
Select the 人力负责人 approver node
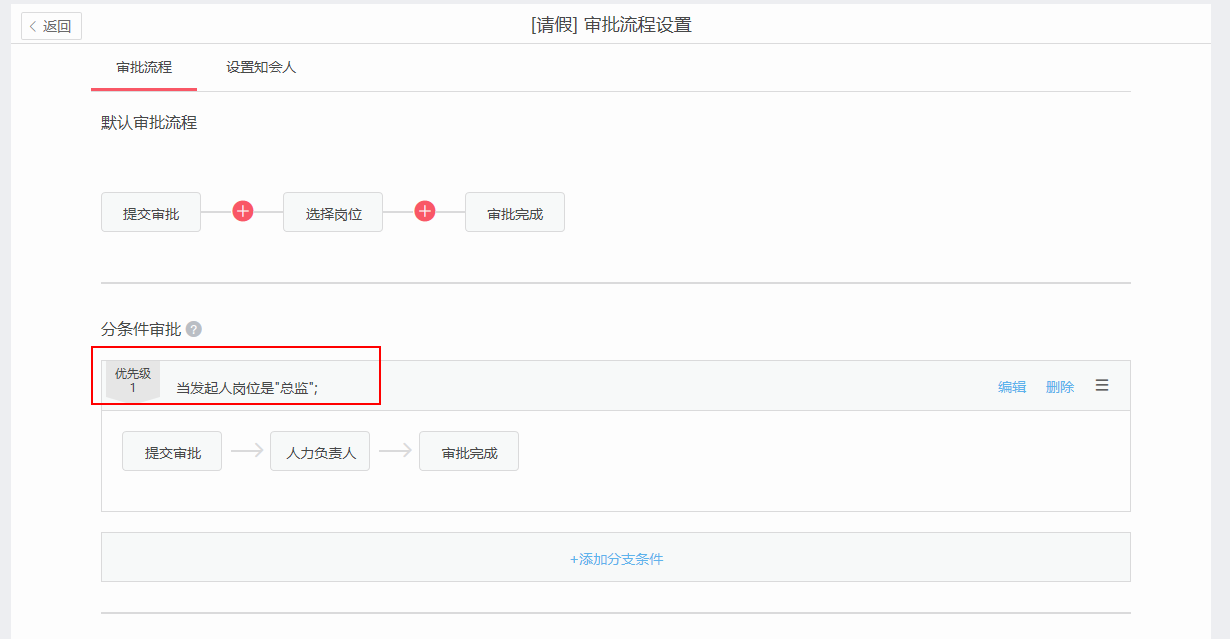[320, 452]
